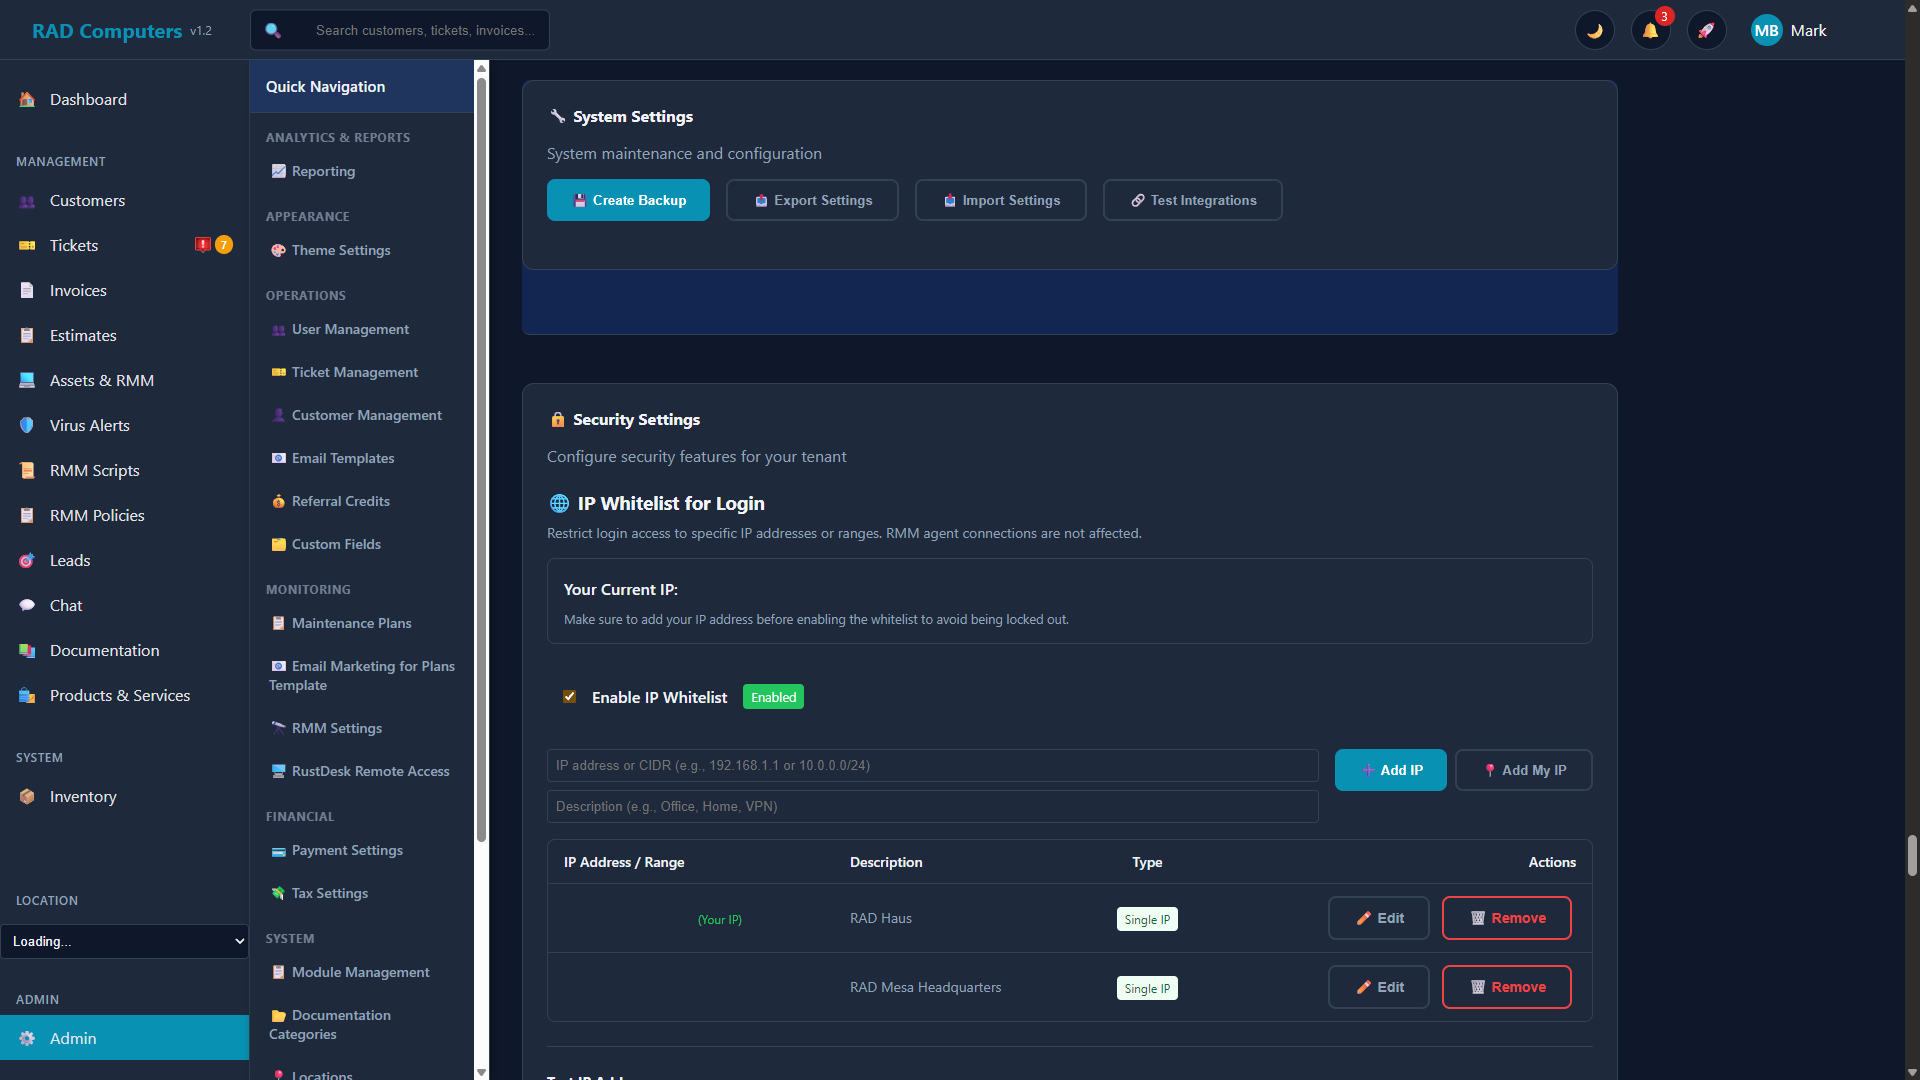The height and width of the screenshot is (1080, 1920).
Task: Click the IP address or CIDR input field
Action: pos(932,765)
